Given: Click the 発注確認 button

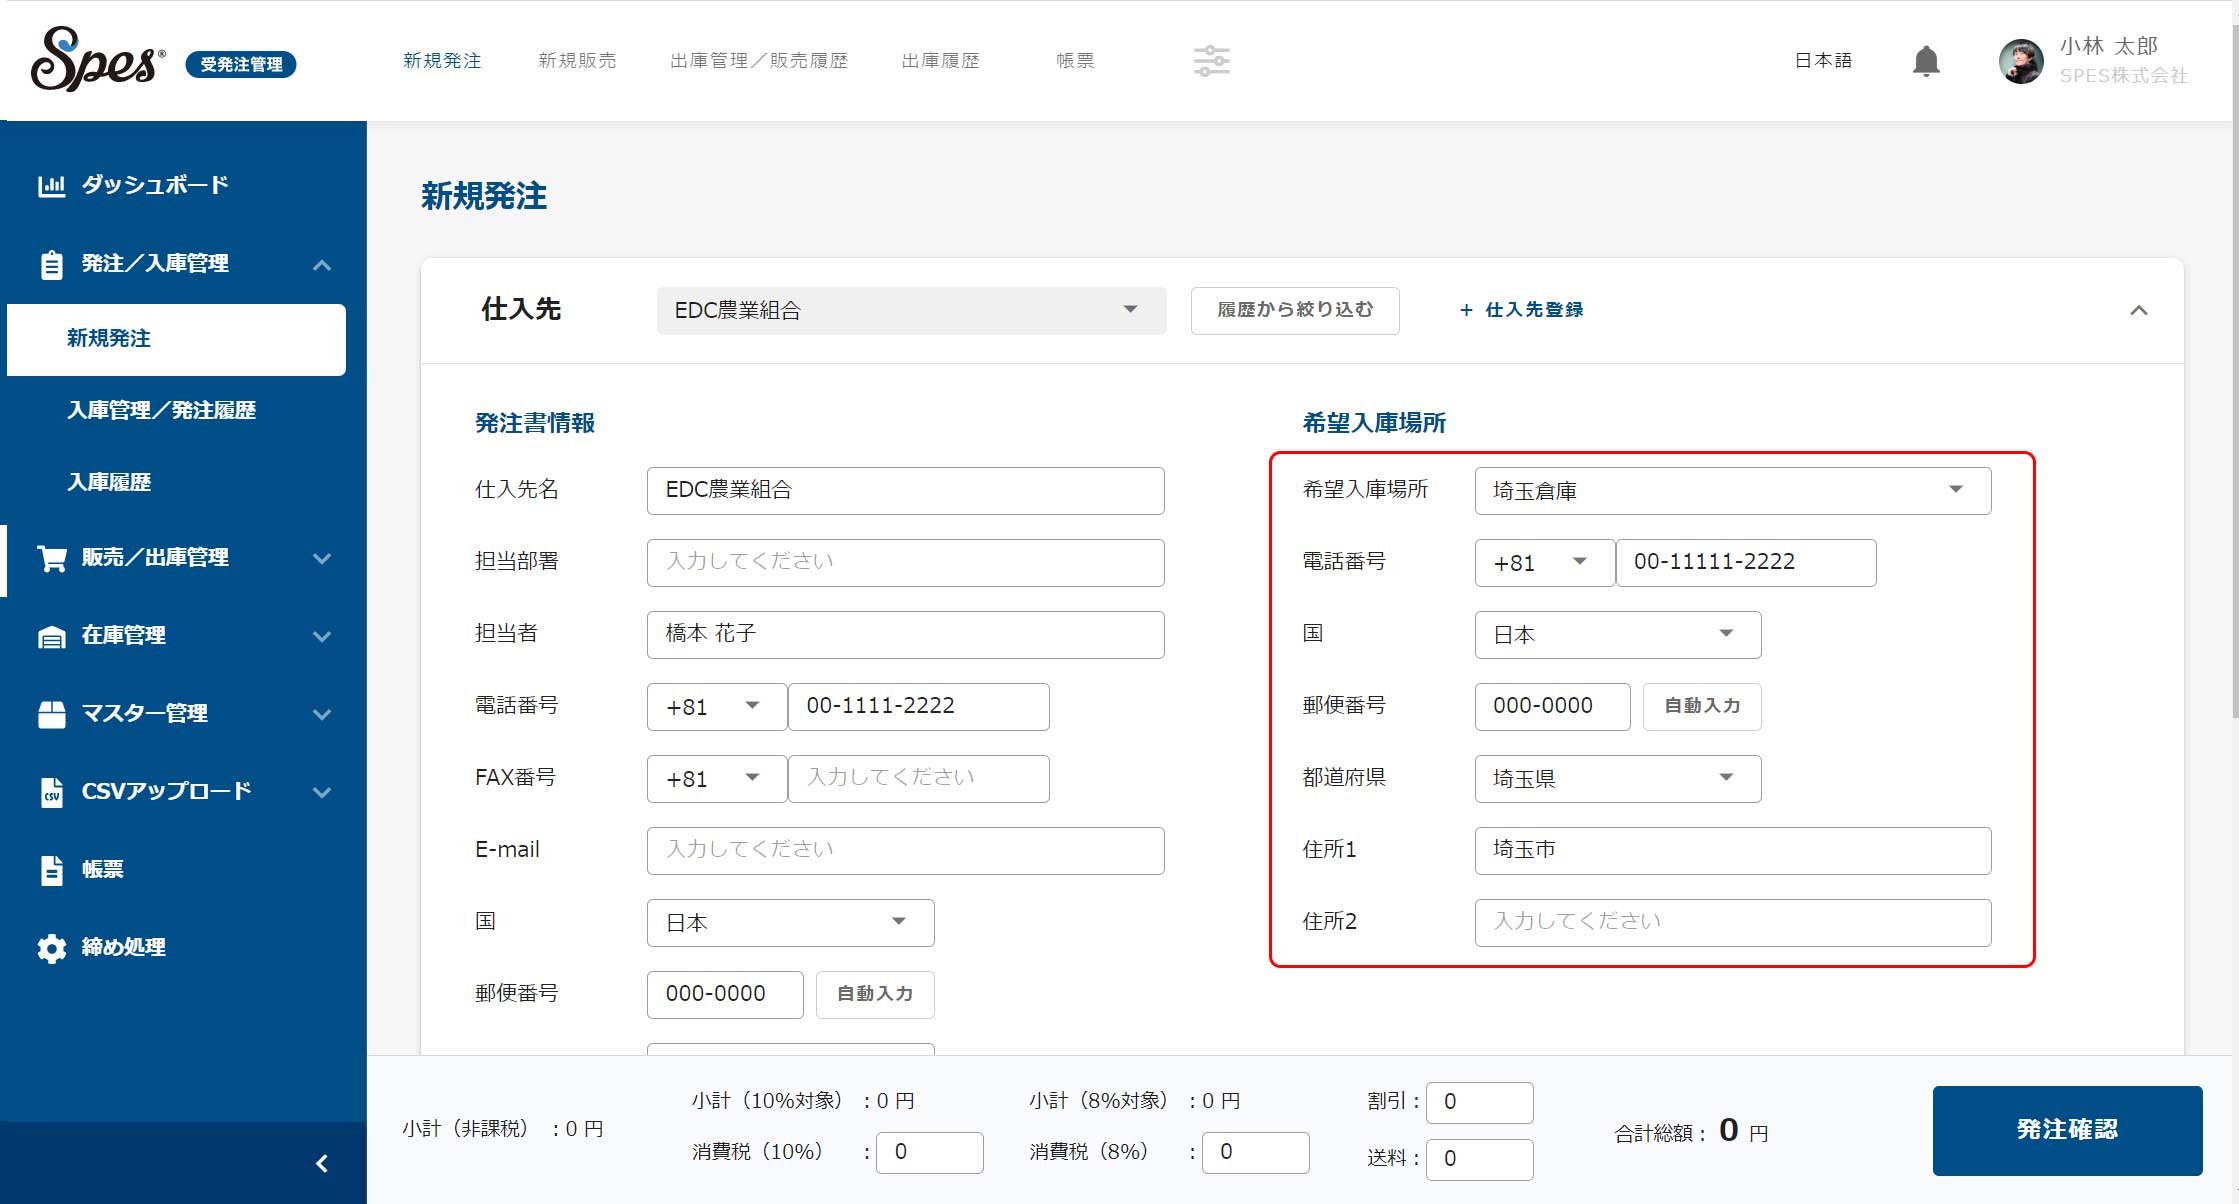Looking at the screenshot, I should (x=2067, y=1130).
